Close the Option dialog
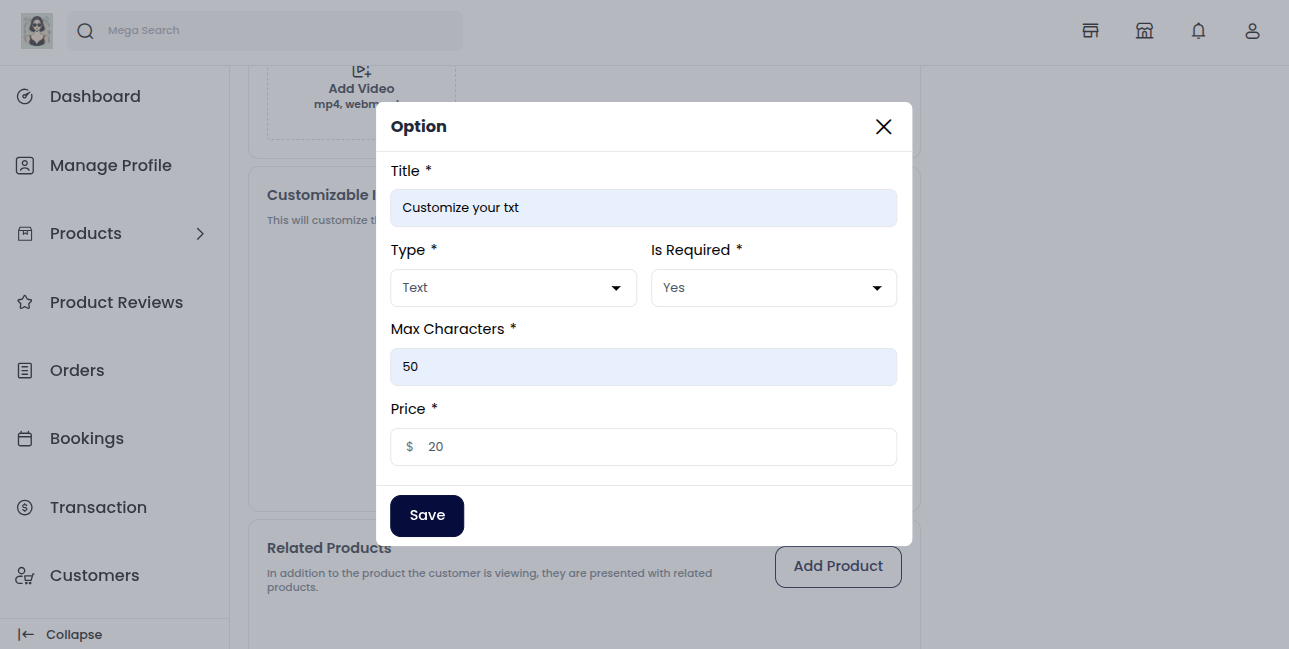1289x649 pixels. tap(883, 127)
